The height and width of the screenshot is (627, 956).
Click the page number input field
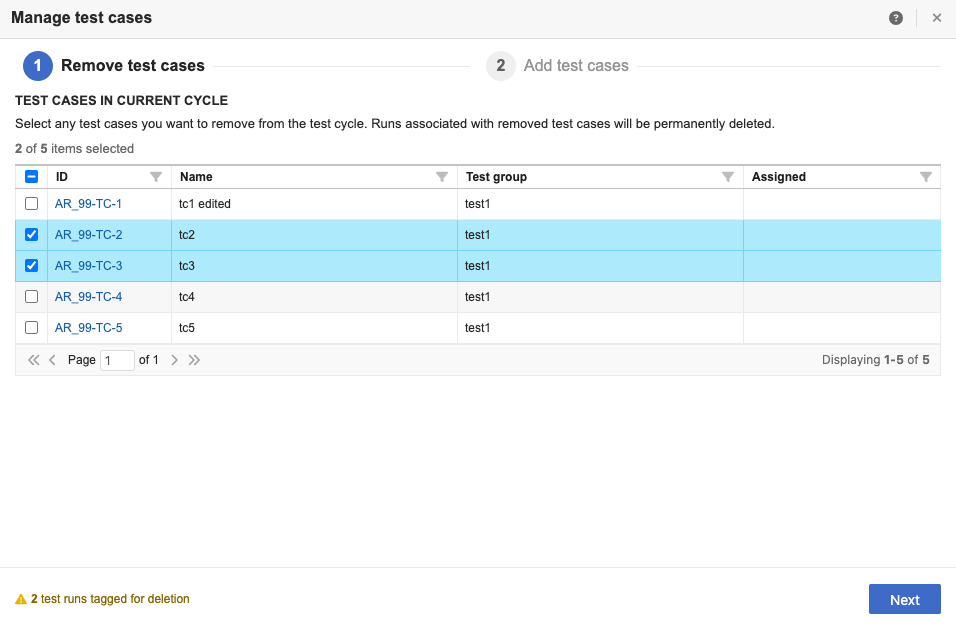click(117, 360)
